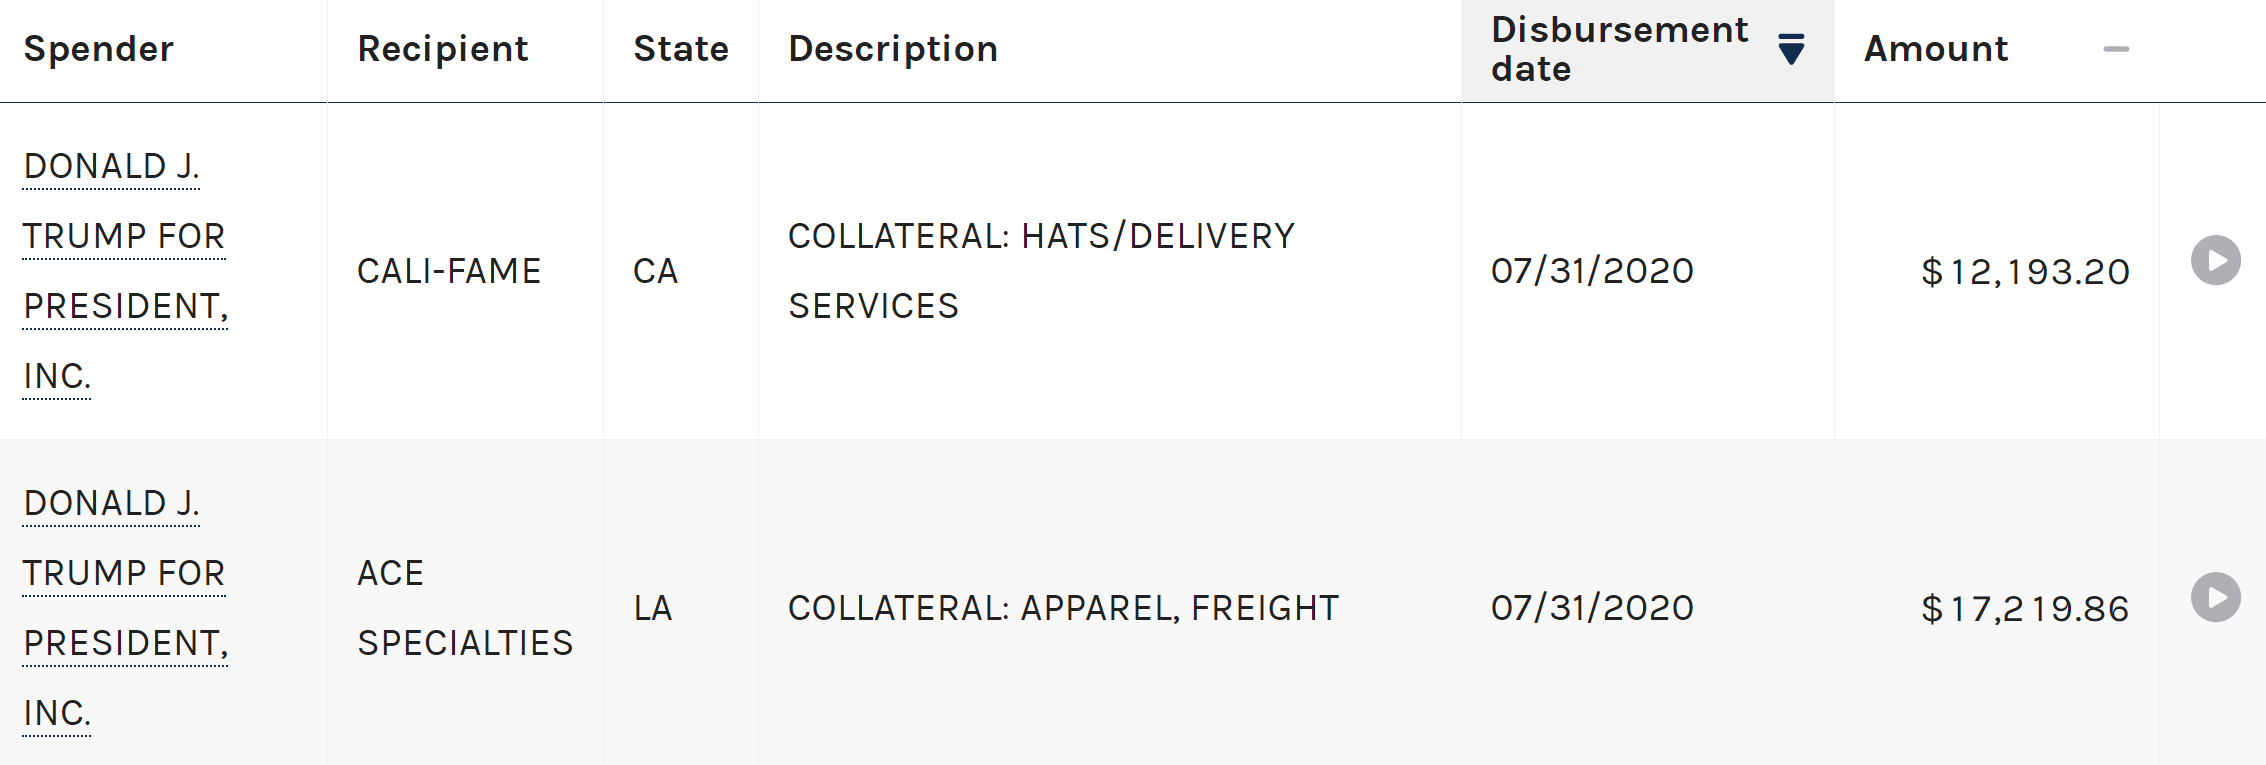The width and height of the screenshot is (2266, 765).
Task: Toggle descending sort arrow on Disbursement date
Action: (1791, 49)
